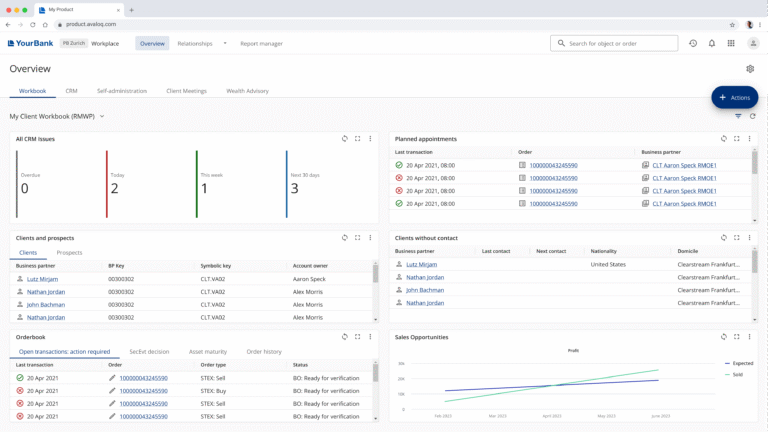This screenshot has width=768, height=432.
Task: Open Lutz Mirjam in Clients and prospects
Action: click(x=42, y=279)
